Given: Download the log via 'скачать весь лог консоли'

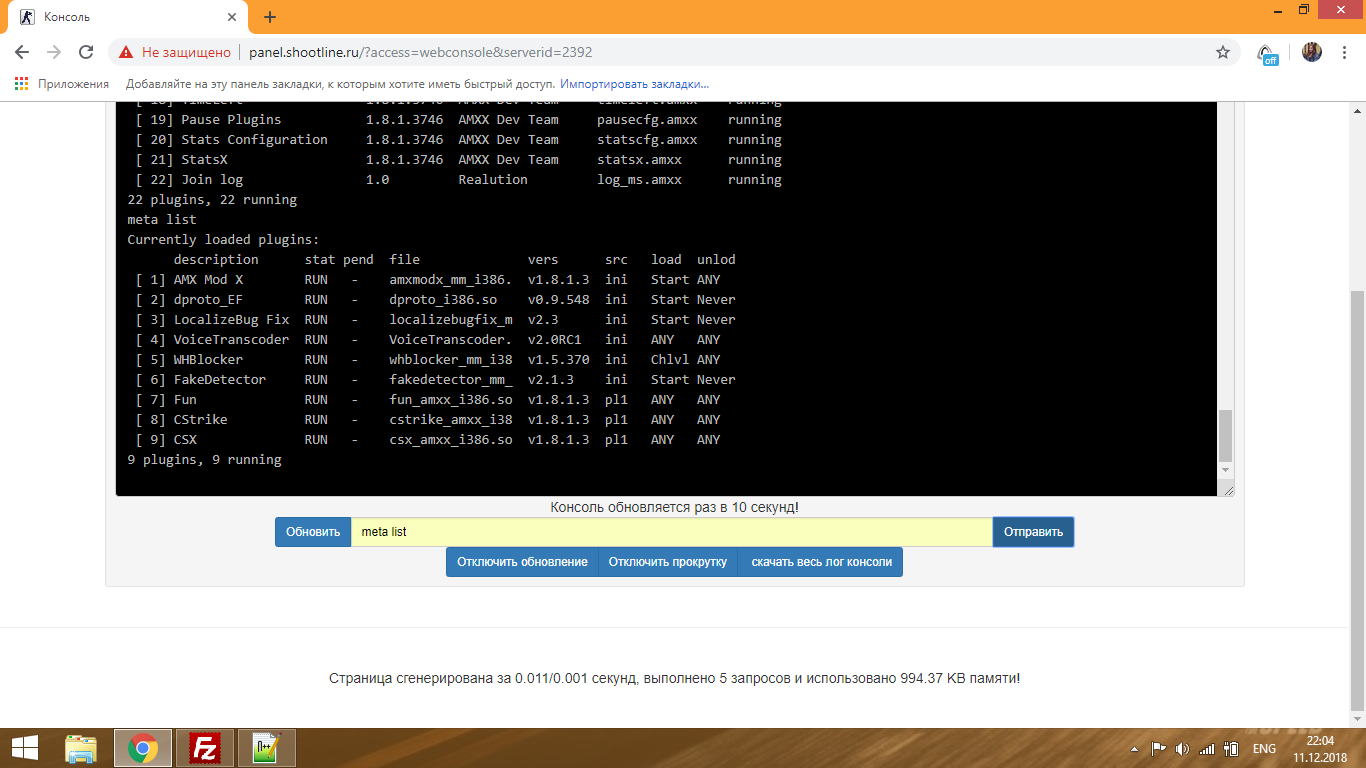Looking at the screenshot, I should tap(821, 562).
